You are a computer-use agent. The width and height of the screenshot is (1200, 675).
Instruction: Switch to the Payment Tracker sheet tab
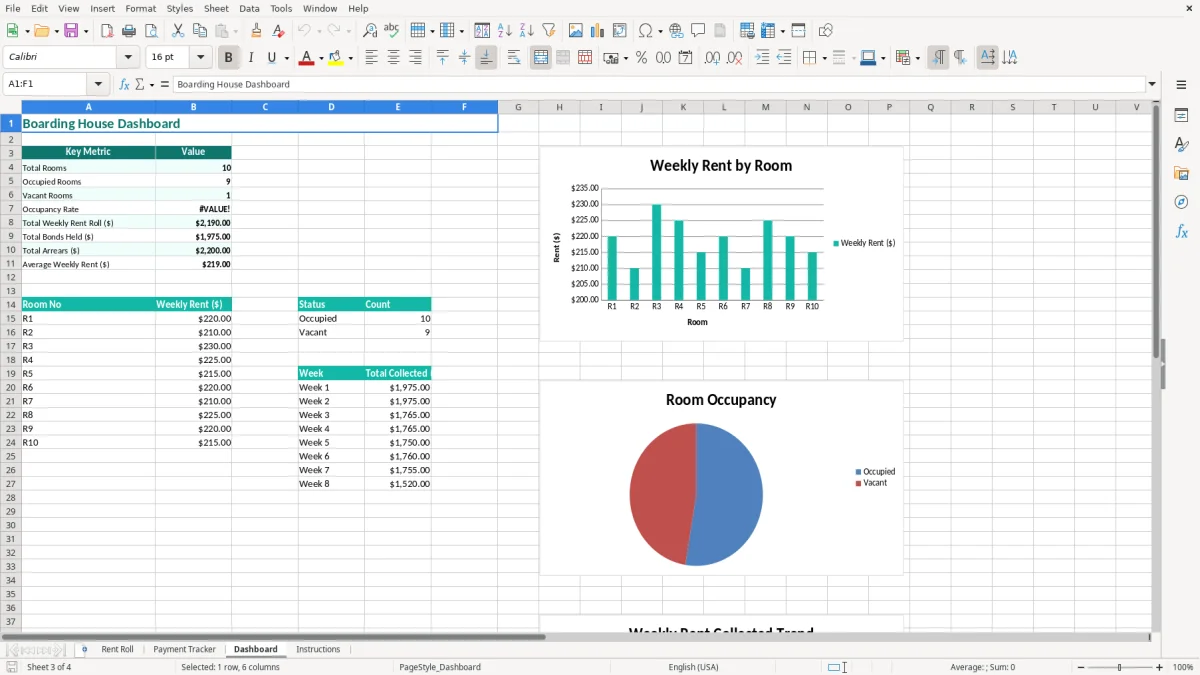coord(184,649)
